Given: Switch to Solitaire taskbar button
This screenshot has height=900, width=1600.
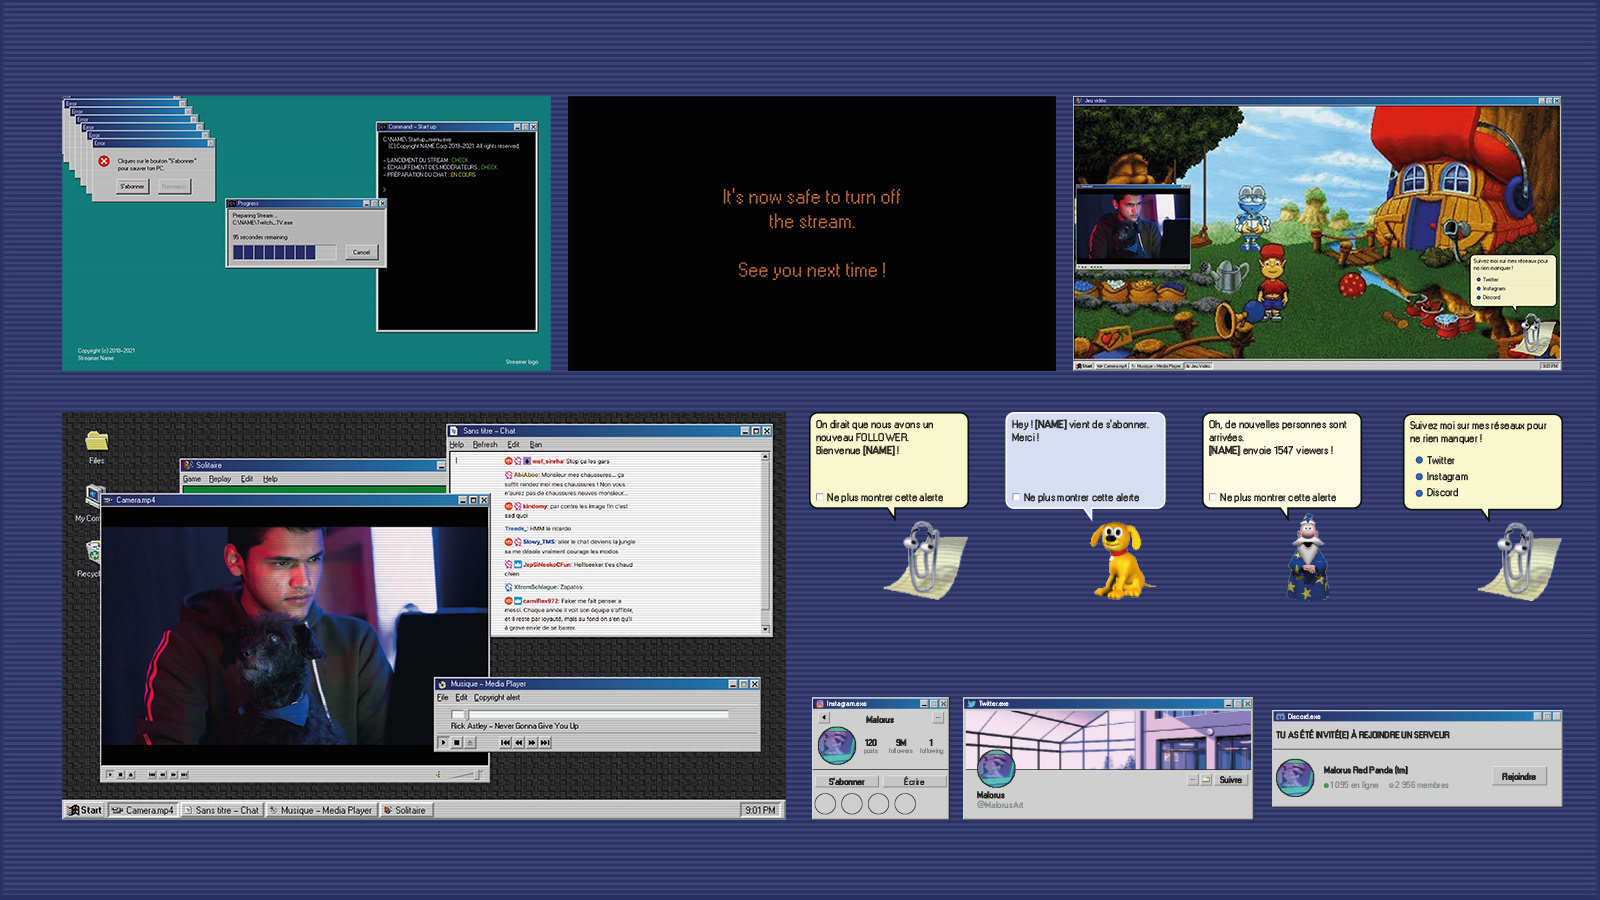Looking at the screenshot, I should click(x=406, y=810).
